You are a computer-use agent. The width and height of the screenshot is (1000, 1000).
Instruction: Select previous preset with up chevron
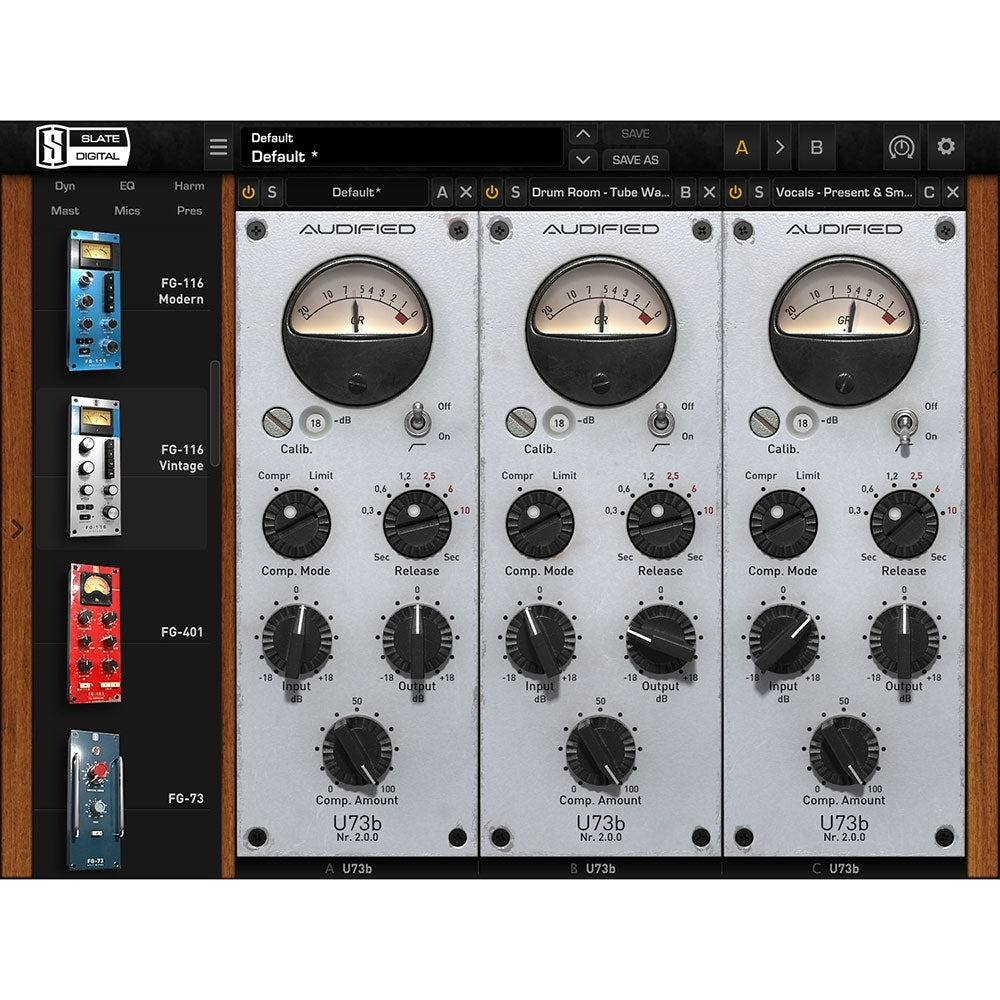[583, 134]
